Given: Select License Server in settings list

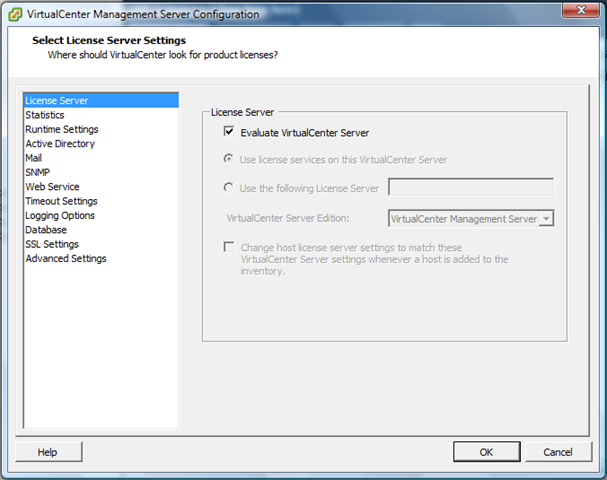Looking at the screenshot, I should [x=57, y=100].
